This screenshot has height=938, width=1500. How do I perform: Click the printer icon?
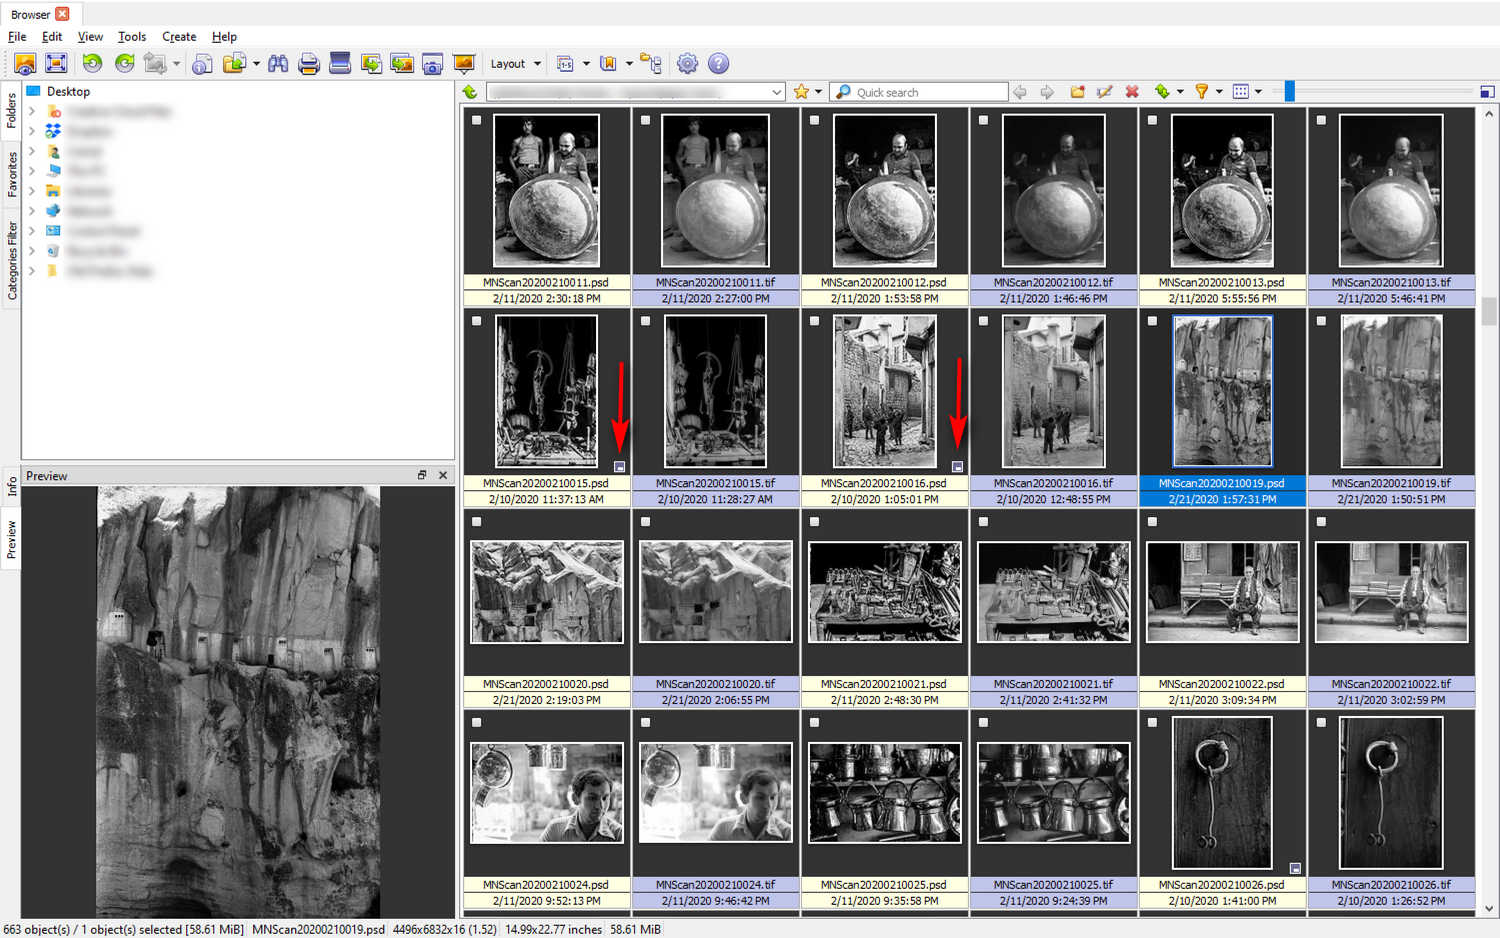click(x=309, y=64)
